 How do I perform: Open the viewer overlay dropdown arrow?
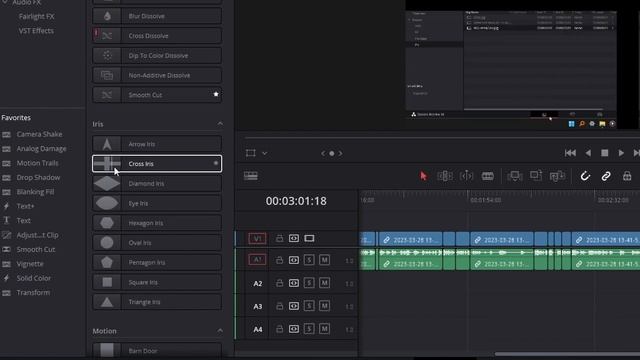pos(264,153)
